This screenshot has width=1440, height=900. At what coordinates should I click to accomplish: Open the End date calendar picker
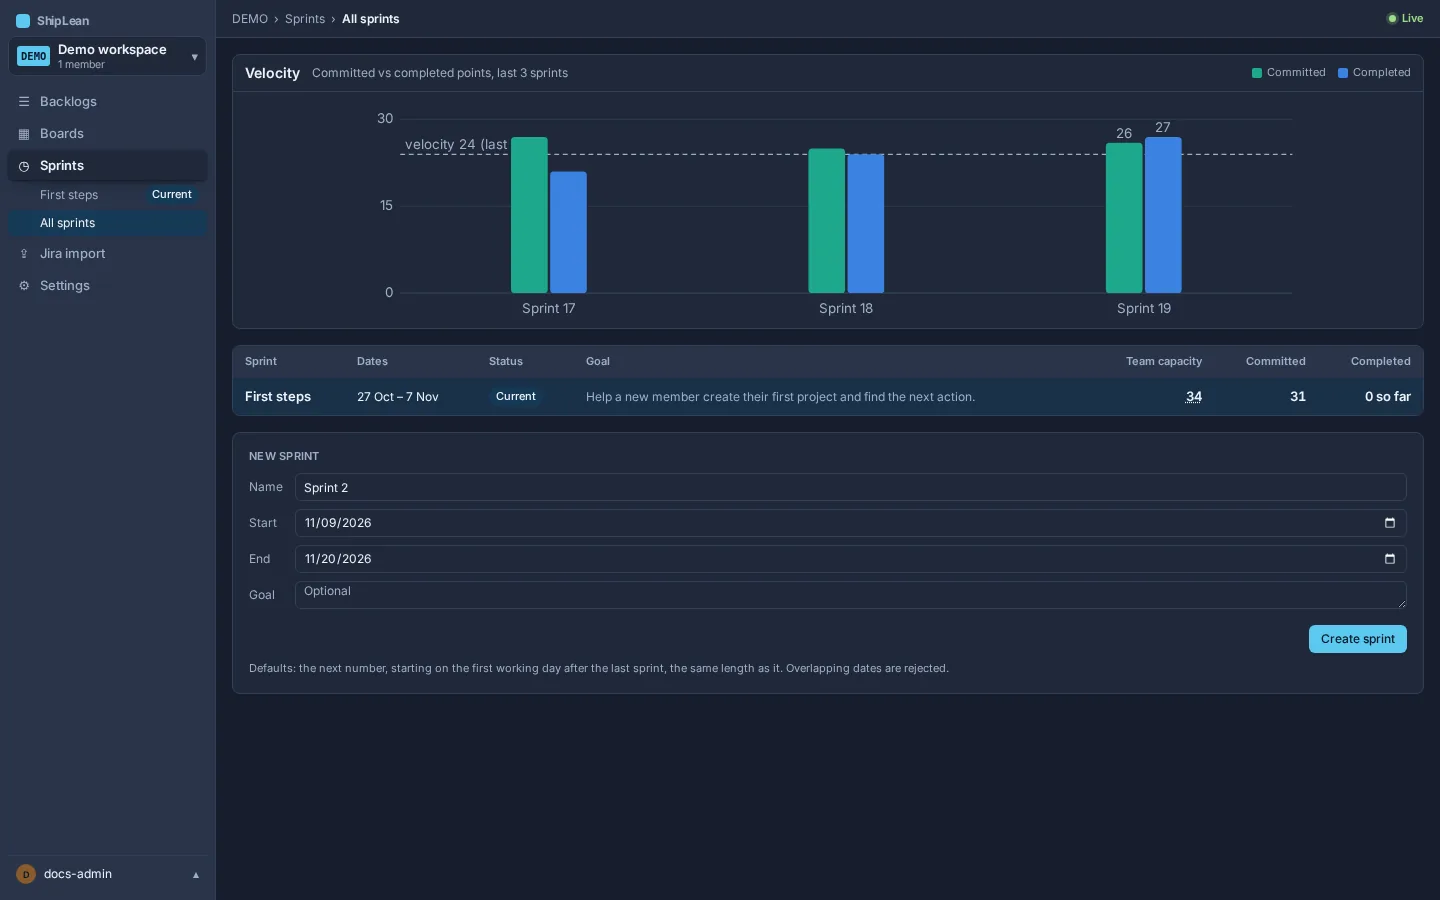pyautogui.click(x=1389, y=559)
